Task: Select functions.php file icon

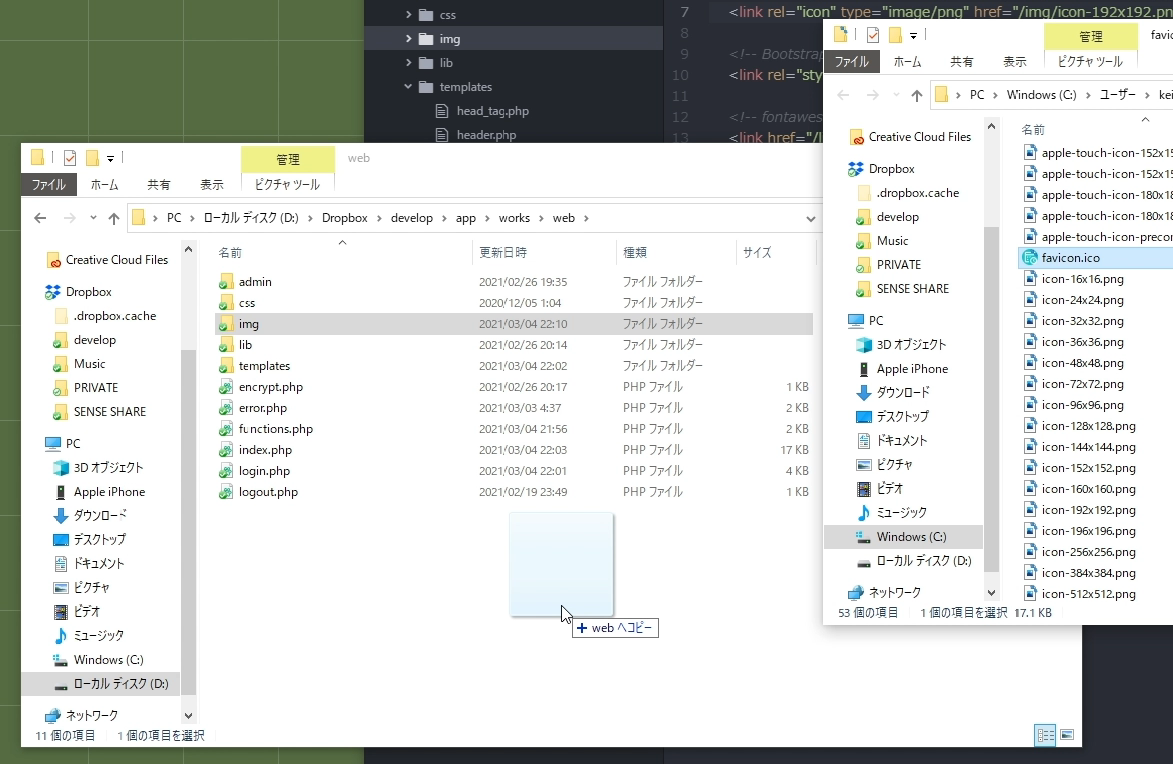Action: pyautogui.click(x=226, y=429)
